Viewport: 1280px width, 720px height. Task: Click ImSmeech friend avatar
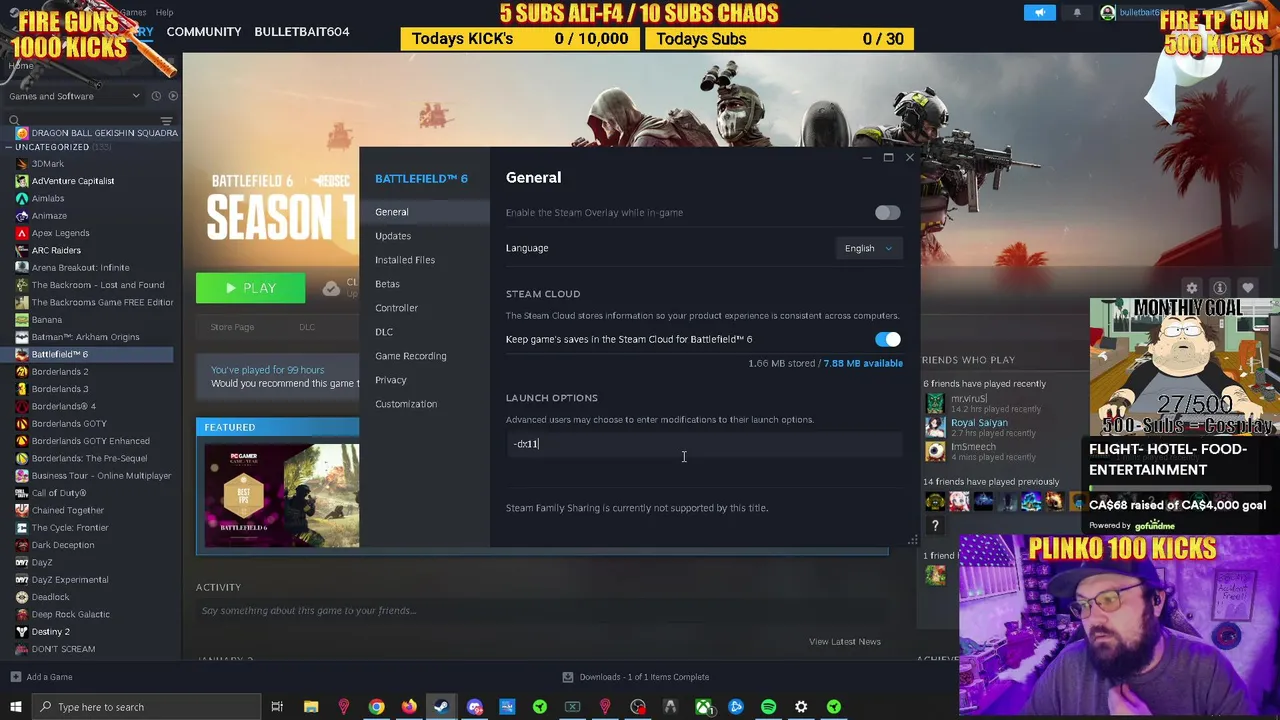(935, 451)
